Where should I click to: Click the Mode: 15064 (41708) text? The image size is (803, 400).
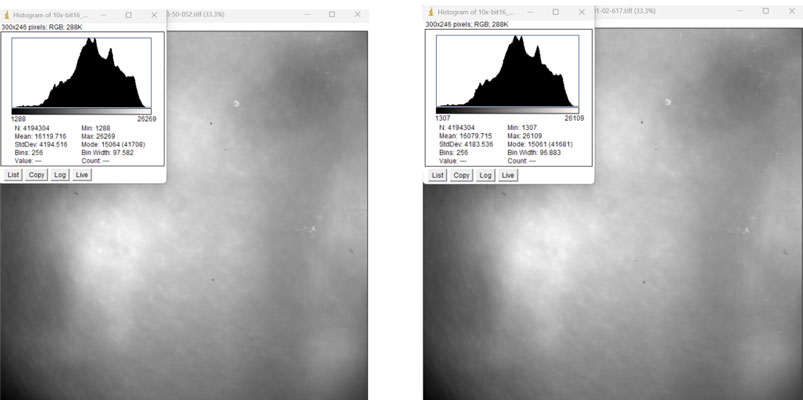[x=113, y=144]
